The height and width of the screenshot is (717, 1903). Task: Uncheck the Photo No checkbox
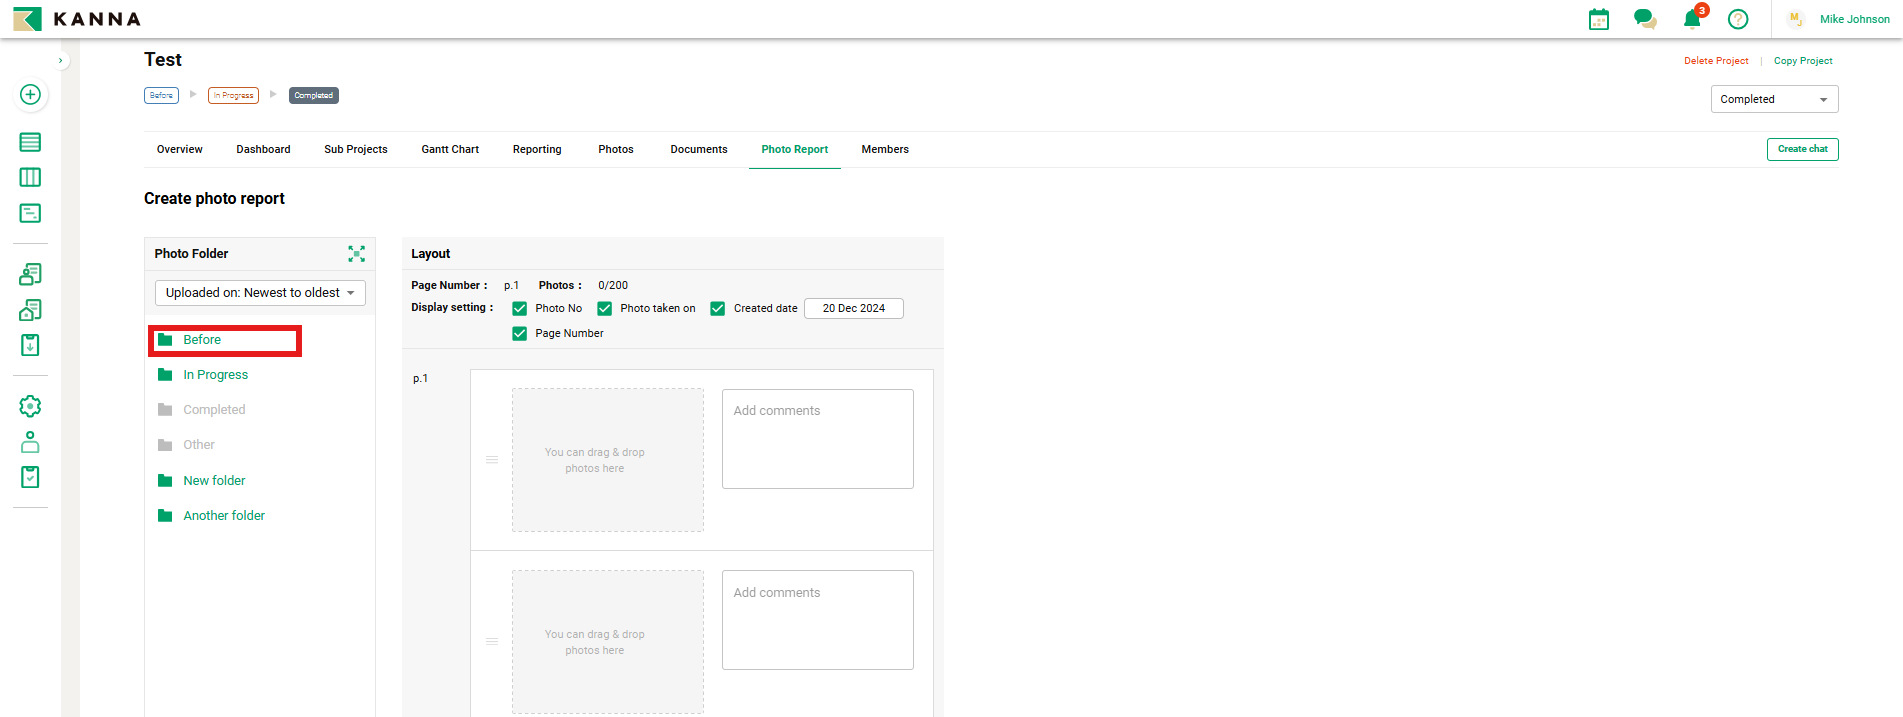pos(520,309)
